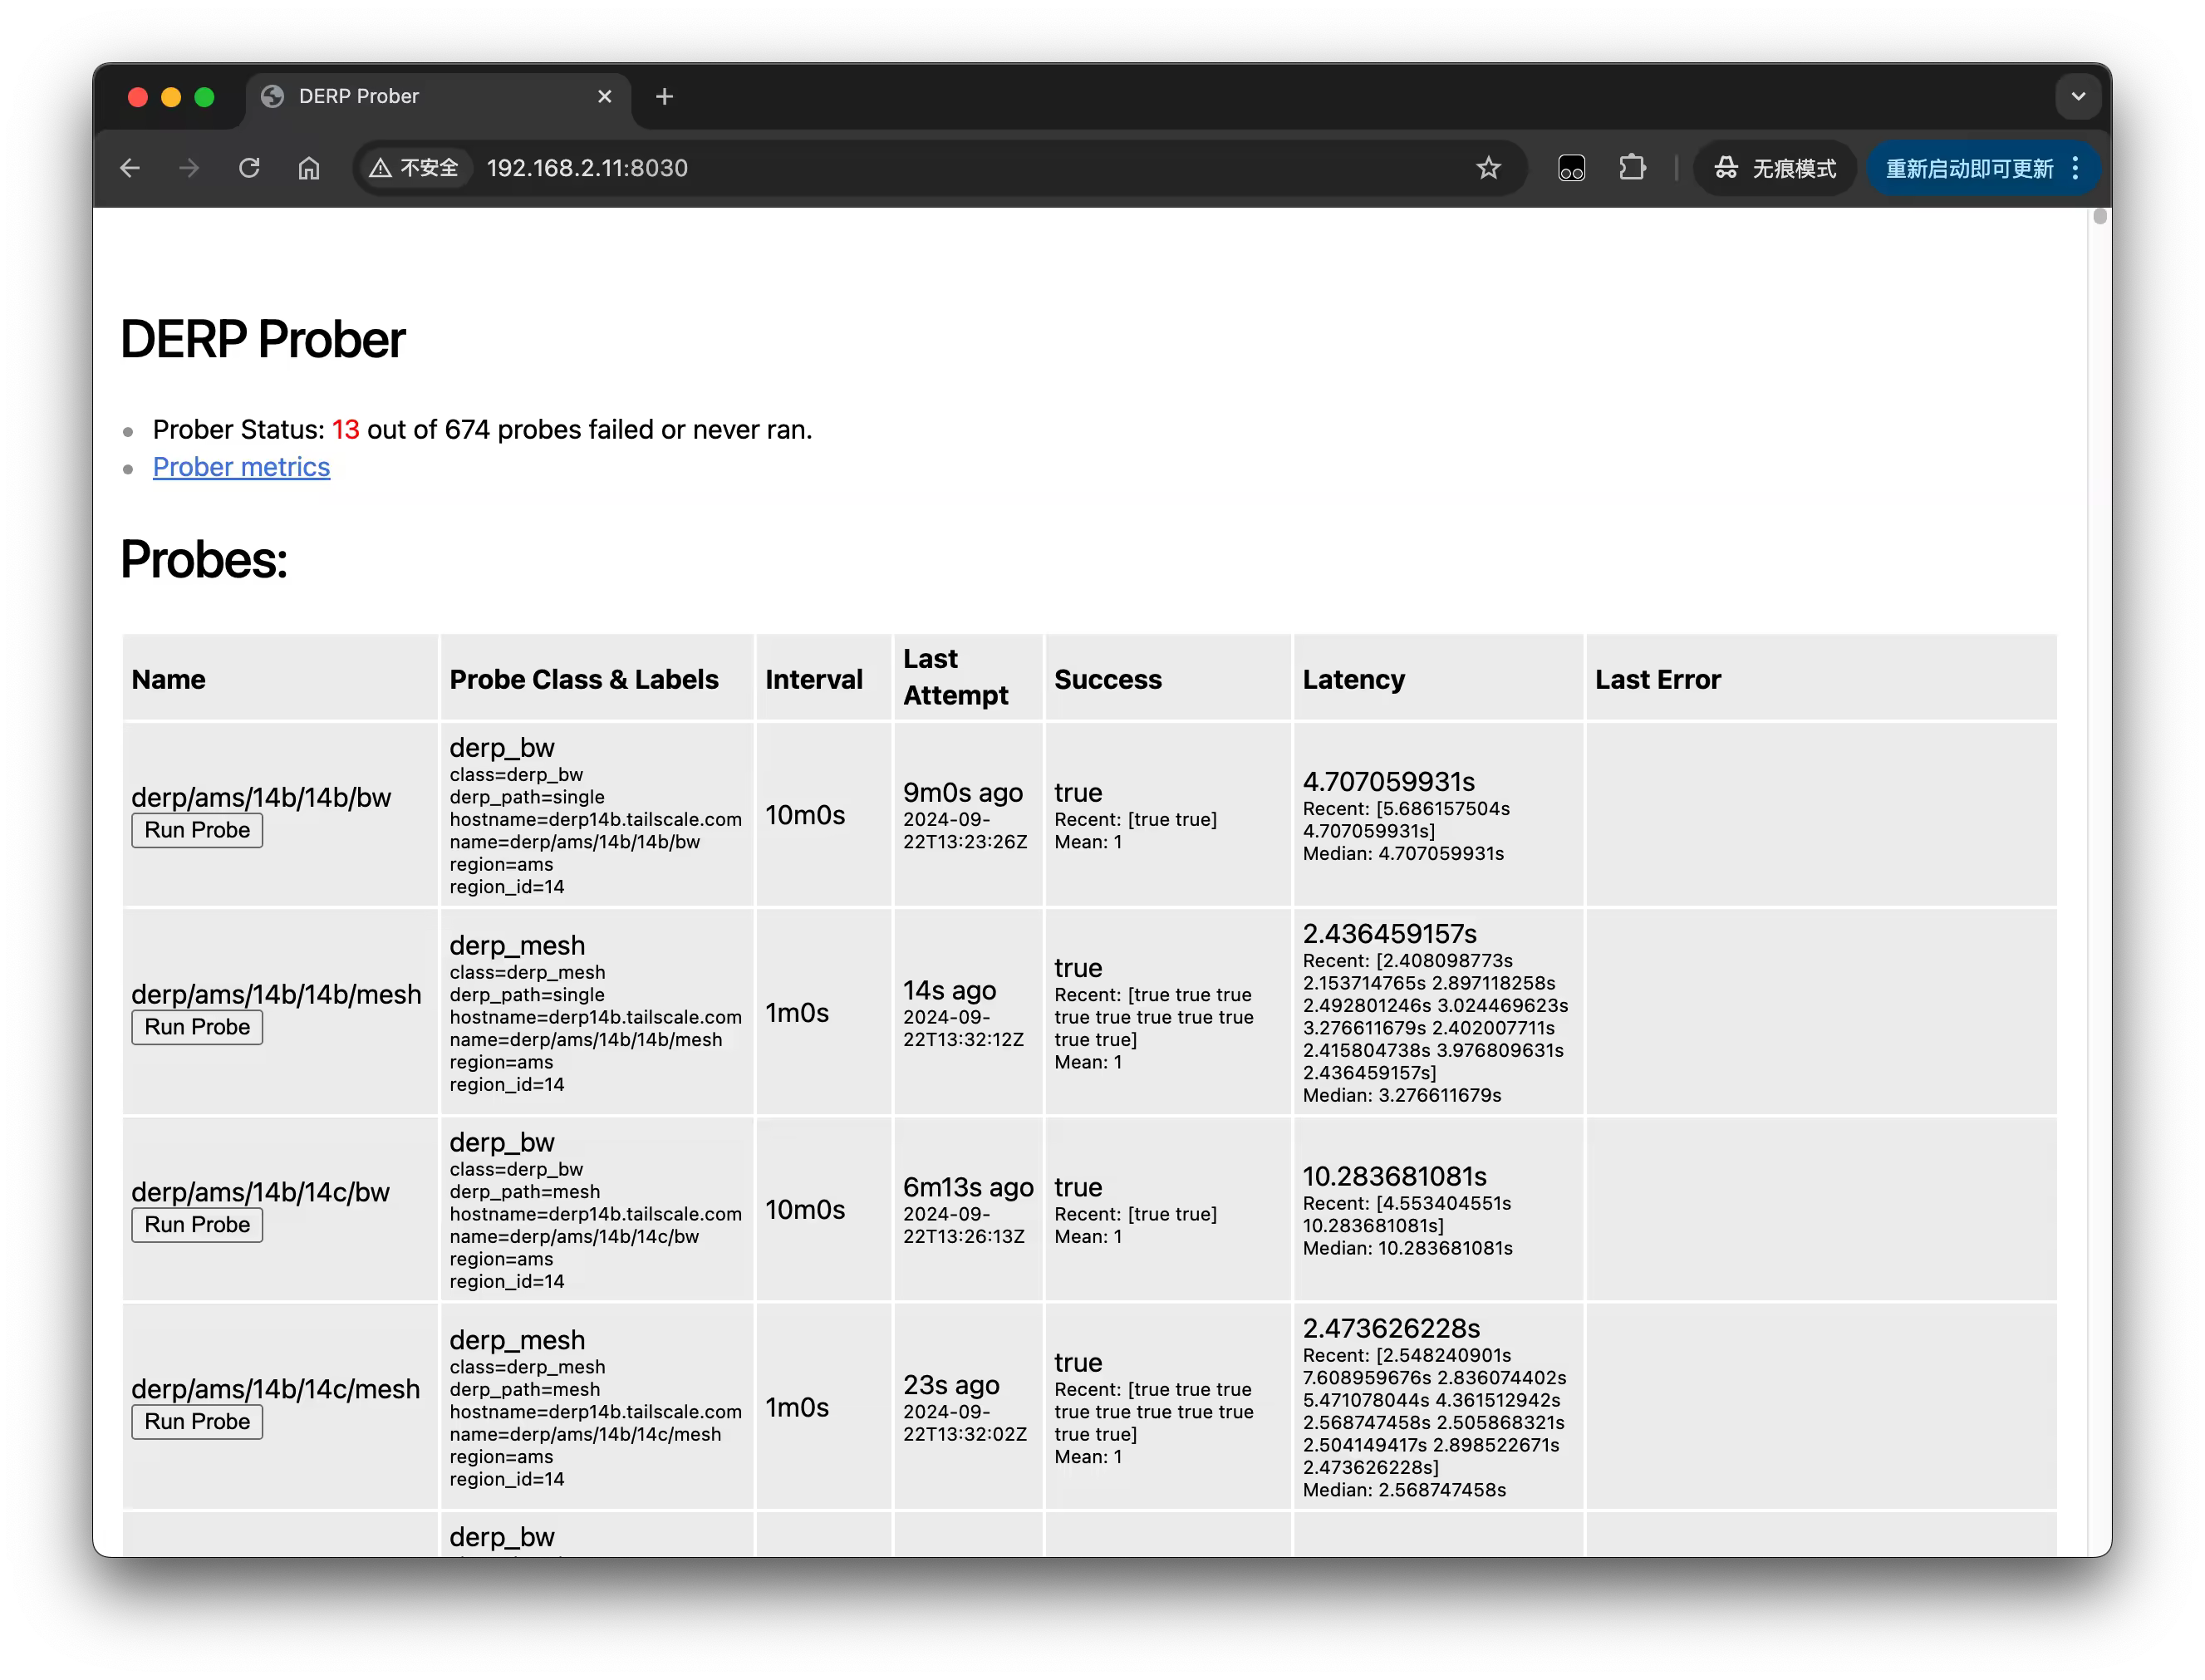2205x1680 pixels.
Task: Click the red failed count 13
Action: click(345, 430)
